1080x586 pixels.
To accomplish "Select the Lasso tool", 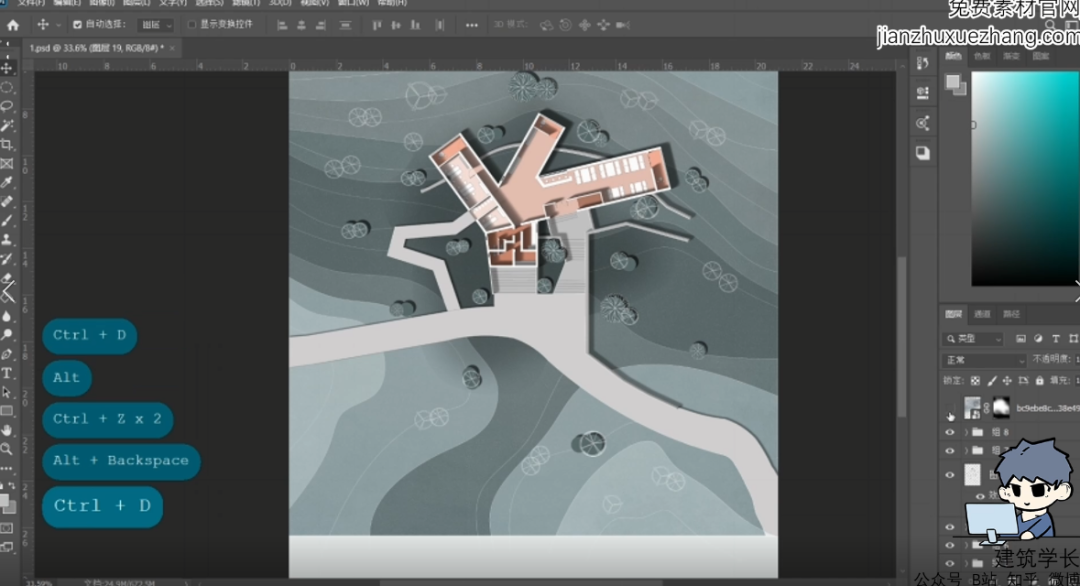I will pos(7,106).
